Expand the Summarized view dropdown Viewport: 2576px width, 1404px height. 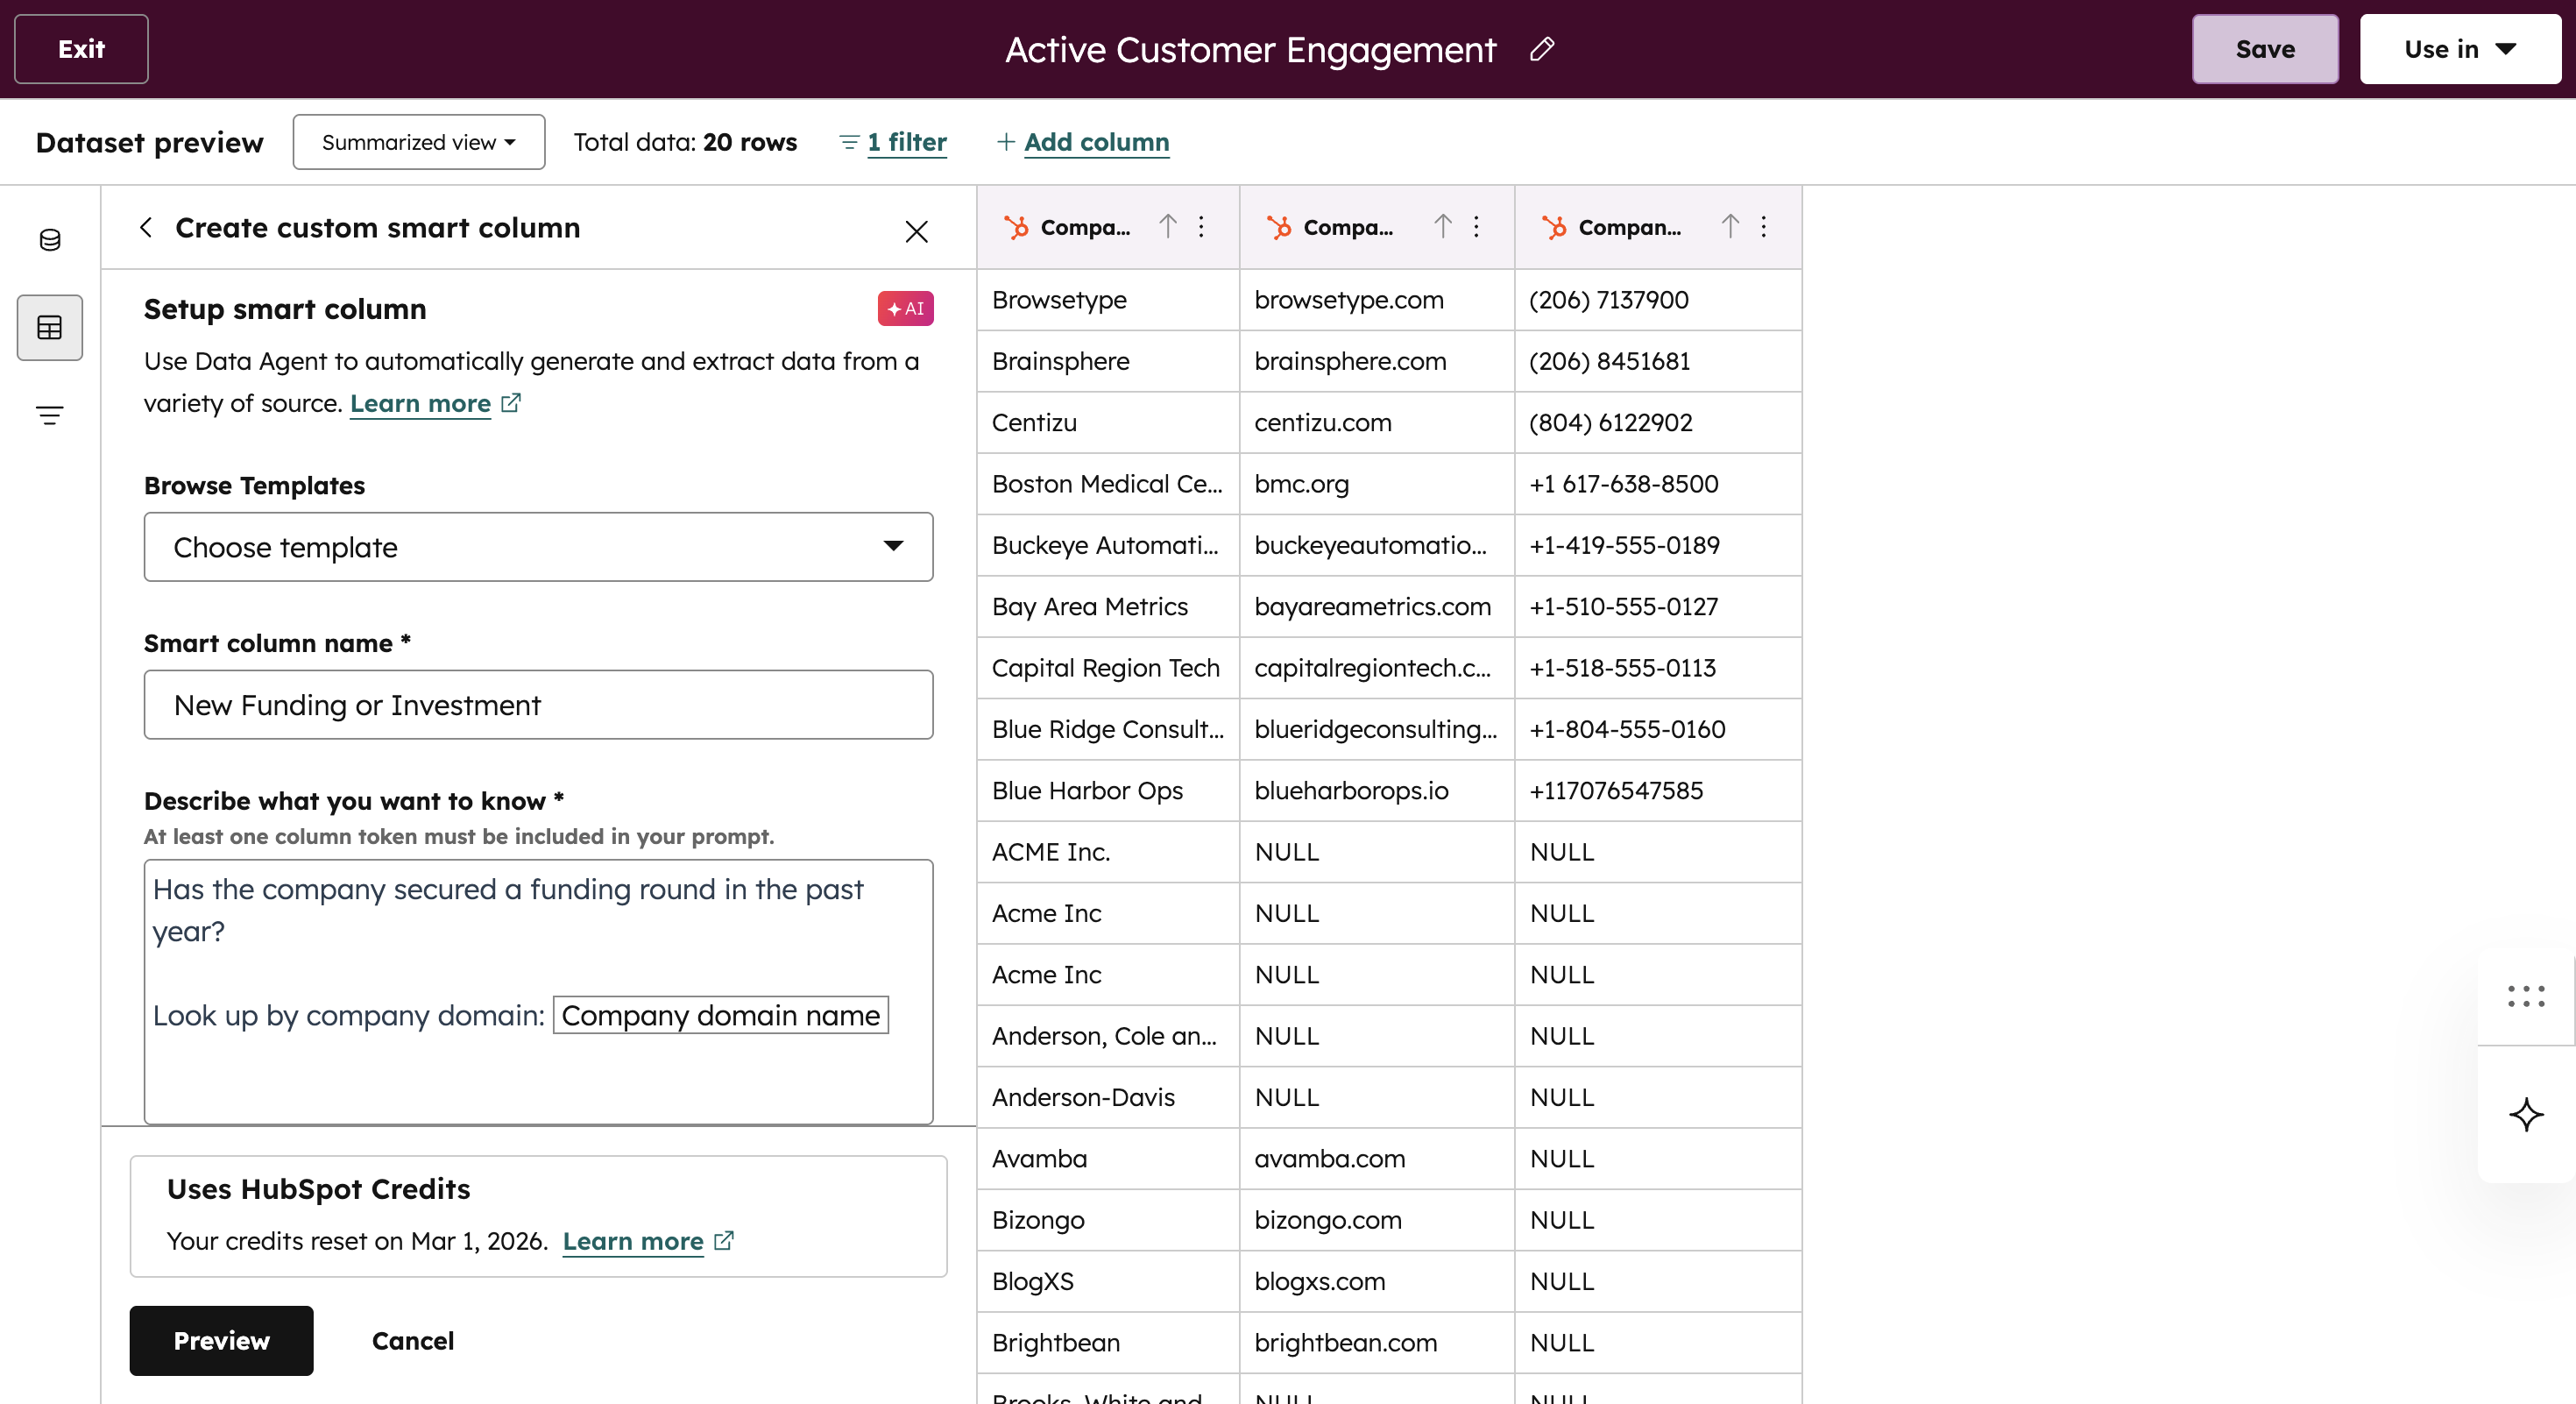coord(418,142)
